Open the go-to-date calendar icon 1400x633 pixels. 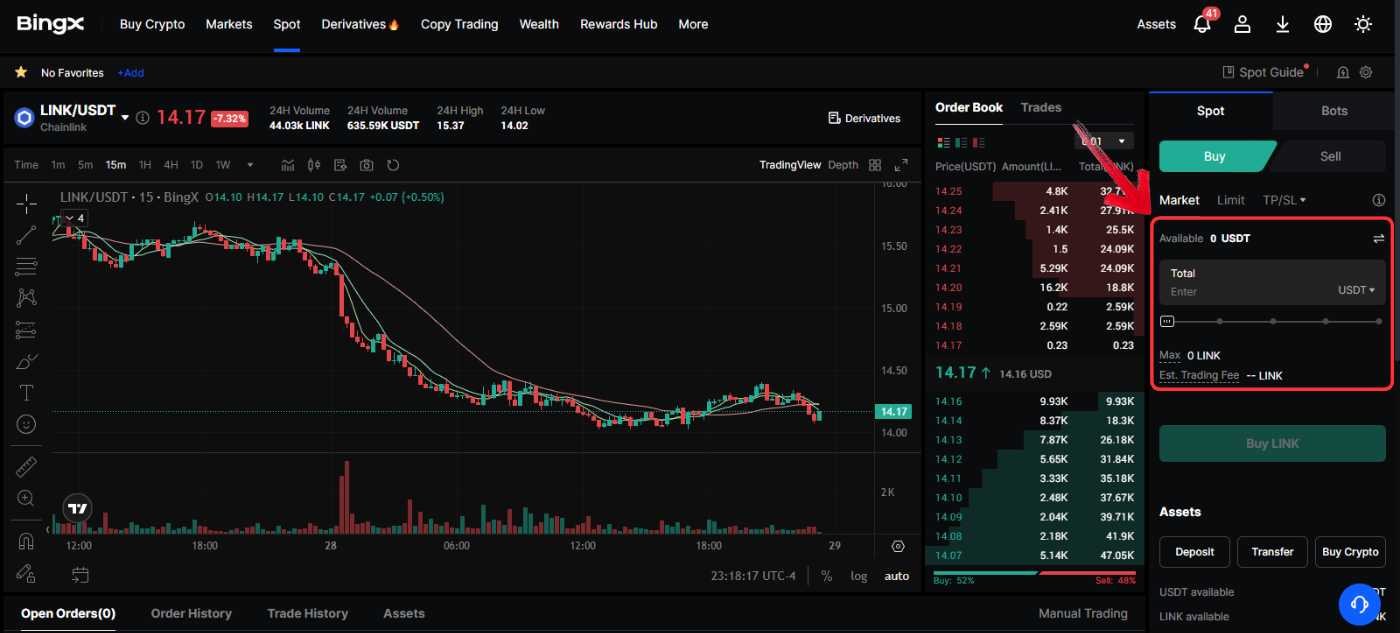[80, 575]
